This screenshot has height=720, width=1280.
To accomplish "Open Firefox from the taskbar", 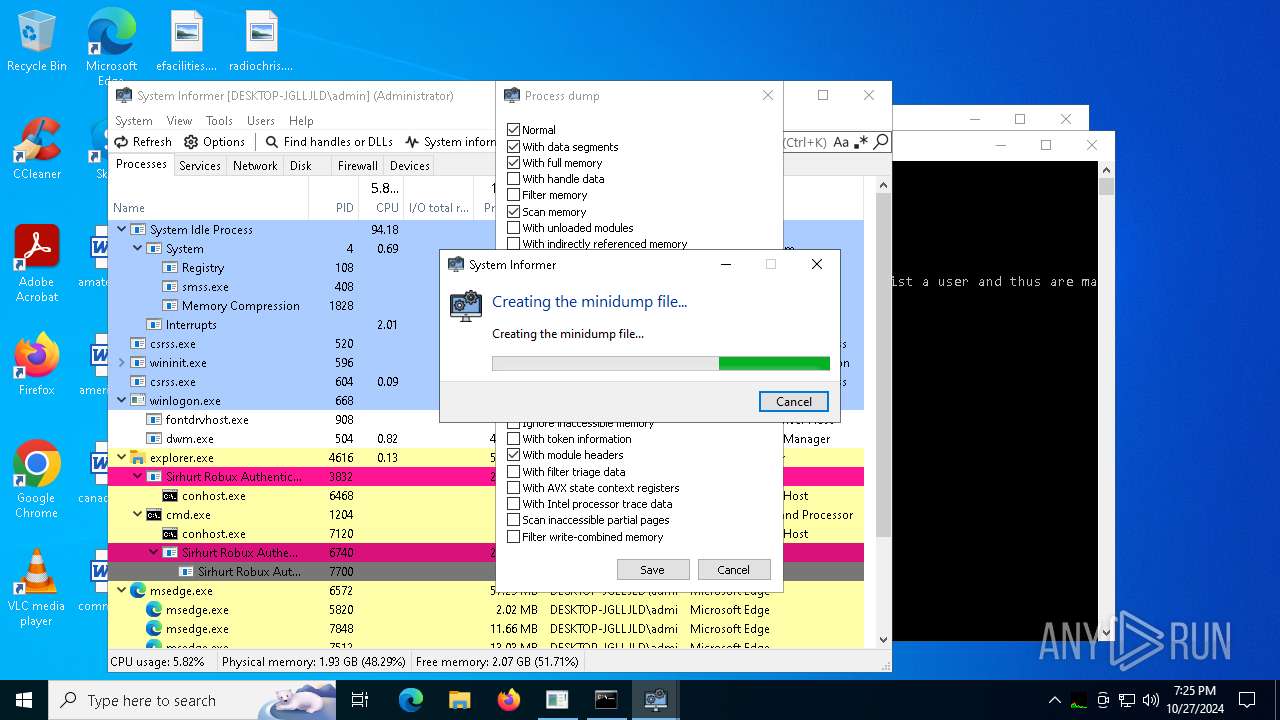I will pos(509,700).
